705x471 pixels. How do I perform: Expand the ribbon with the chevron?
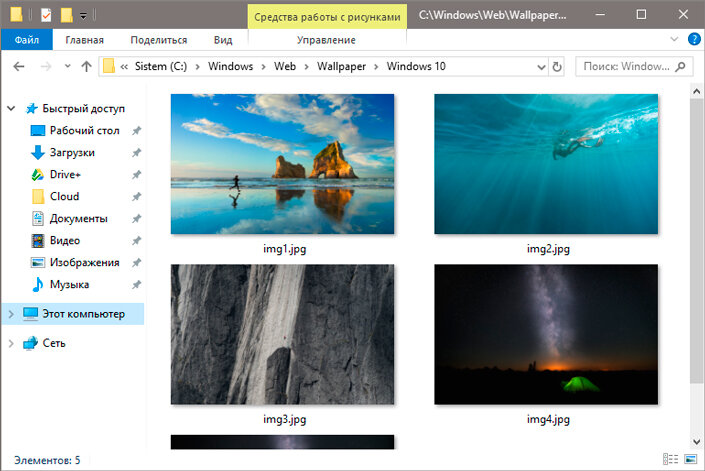pos(674,39)
